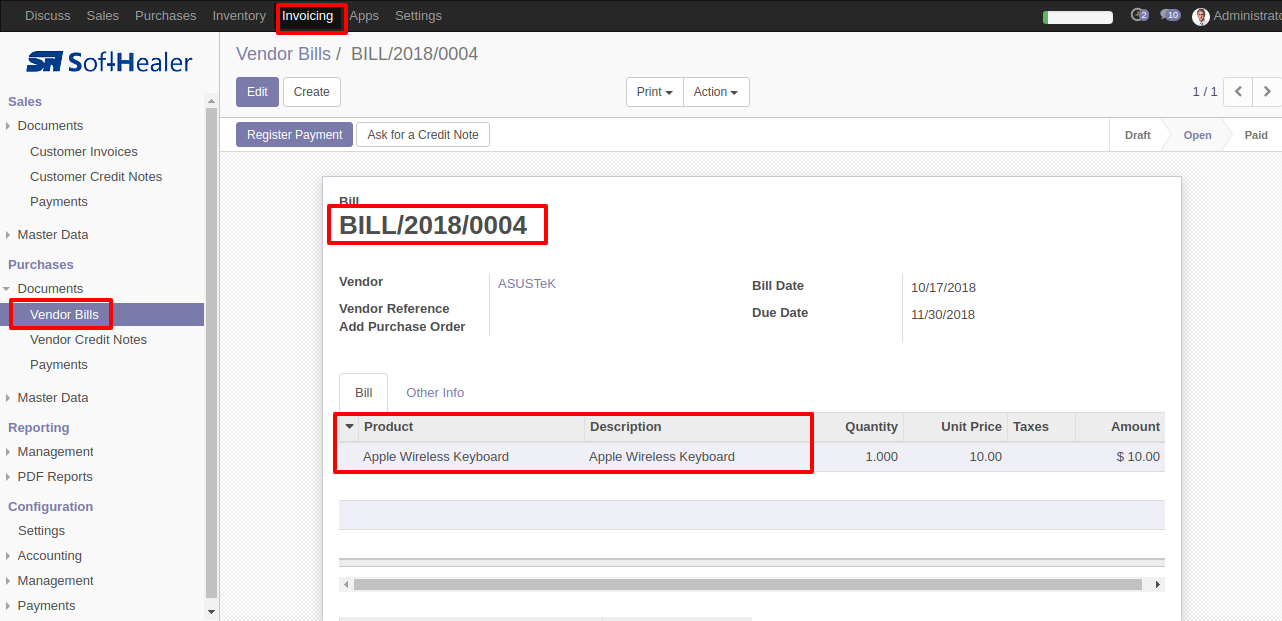Open Customer Invoices in sidebar
Screen dimensions: 1282x621
click(84, 152)
